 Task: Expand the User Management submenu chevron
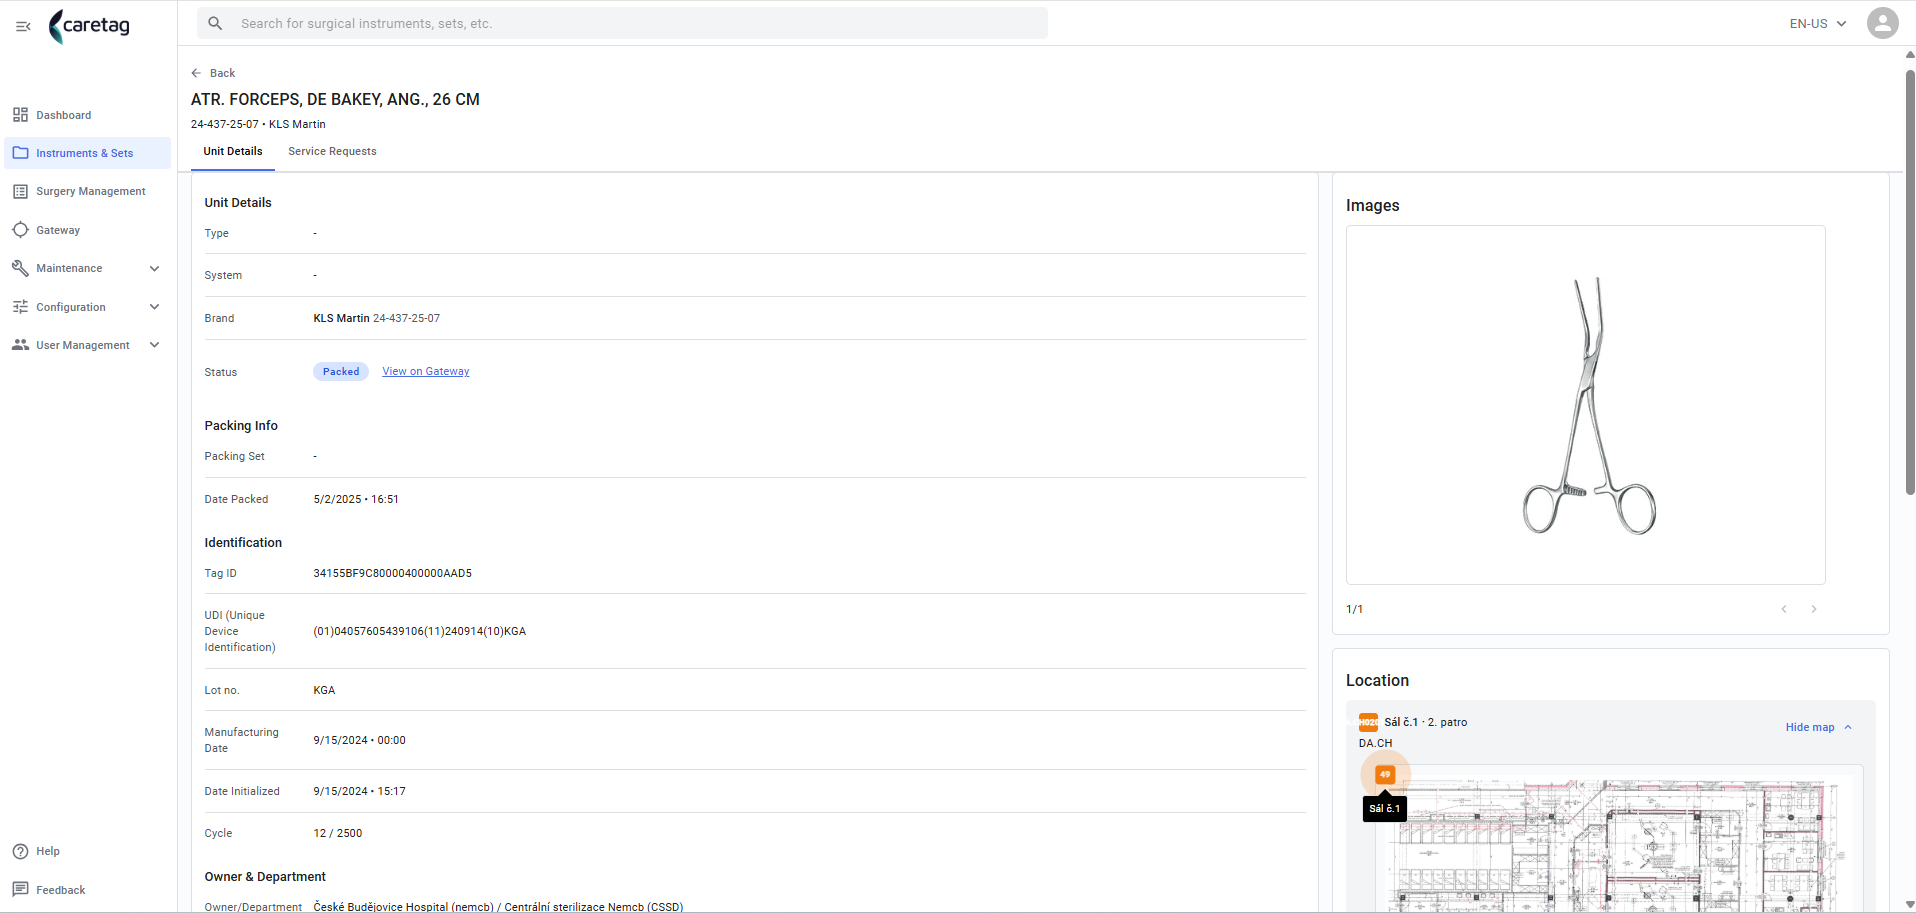(x=154, y=345)
